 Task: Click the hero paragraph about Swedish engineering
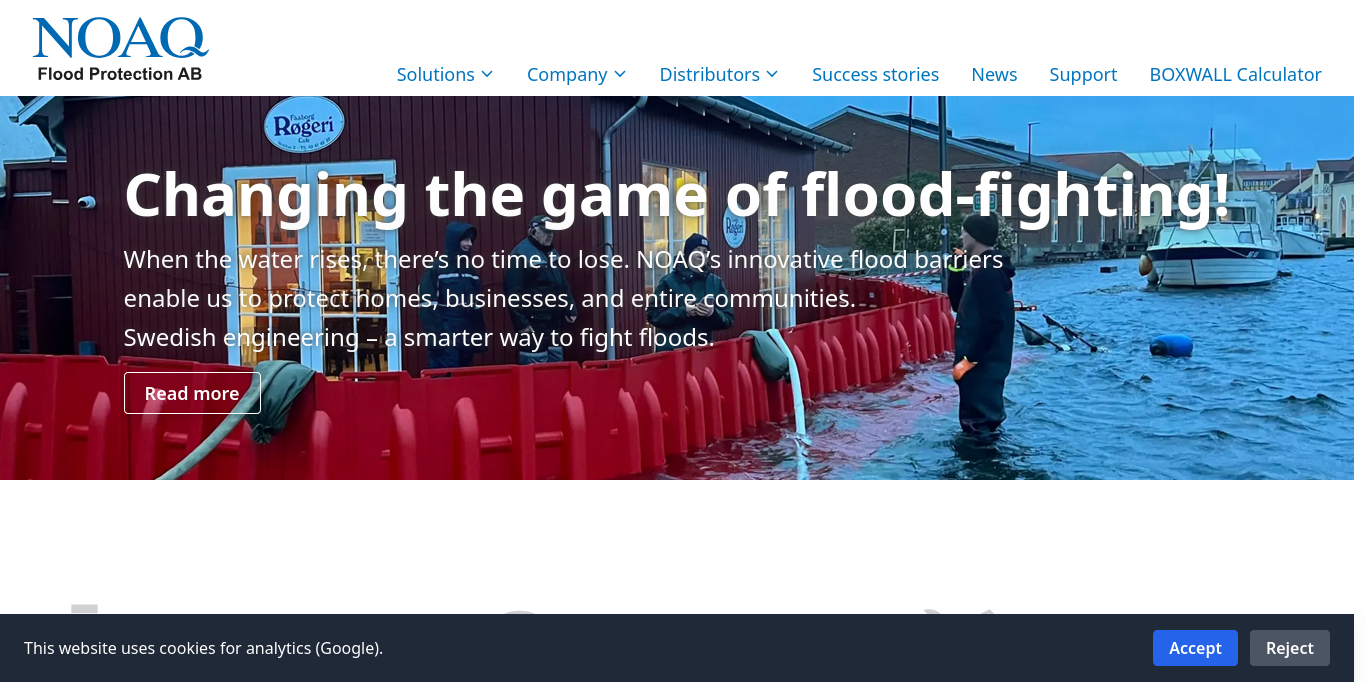coord(563,298)
